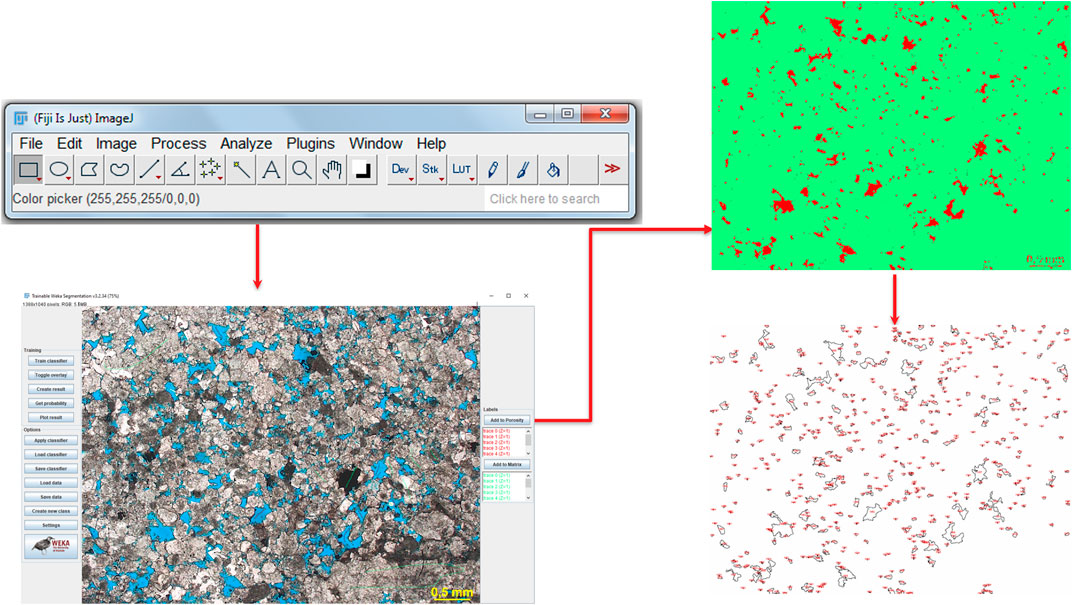The height and width of the screenshot is (605, 1072).
Task: Click the Load data button
Action: [x=51, y=483]
